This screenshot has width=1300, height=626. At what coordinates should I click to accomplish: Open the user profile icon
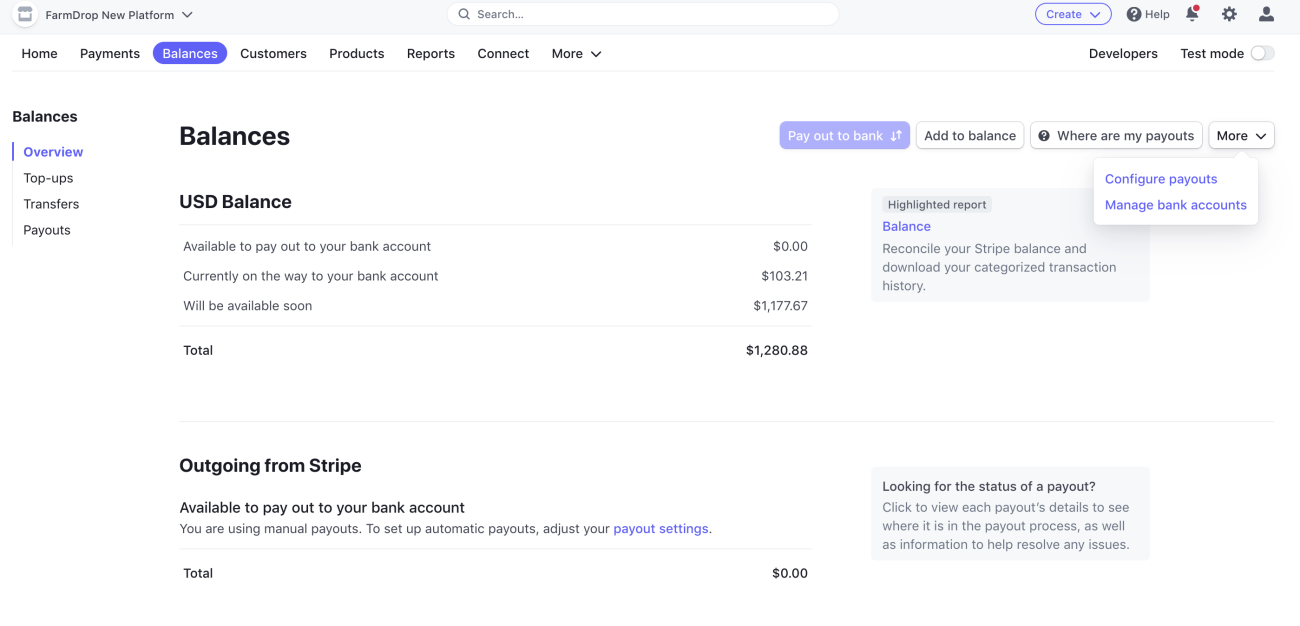point(1266,14)
